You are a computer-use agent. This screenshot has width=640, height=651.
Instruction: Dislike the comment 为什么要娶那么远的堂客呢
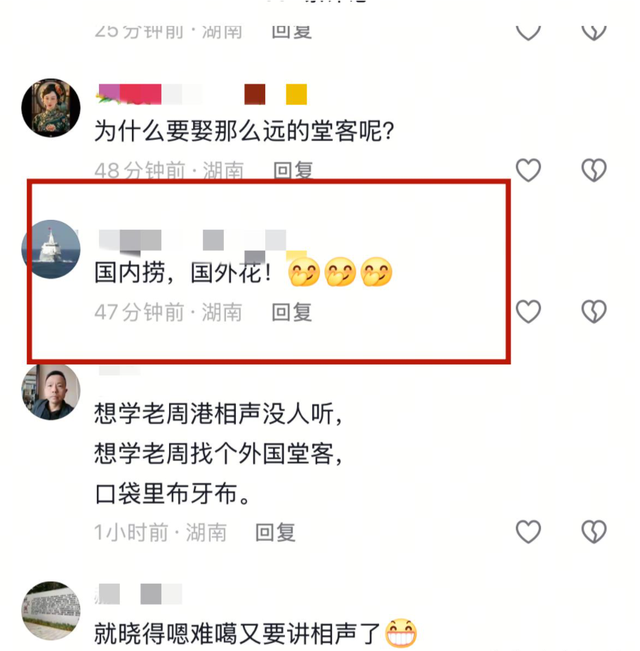coord(594,170)
